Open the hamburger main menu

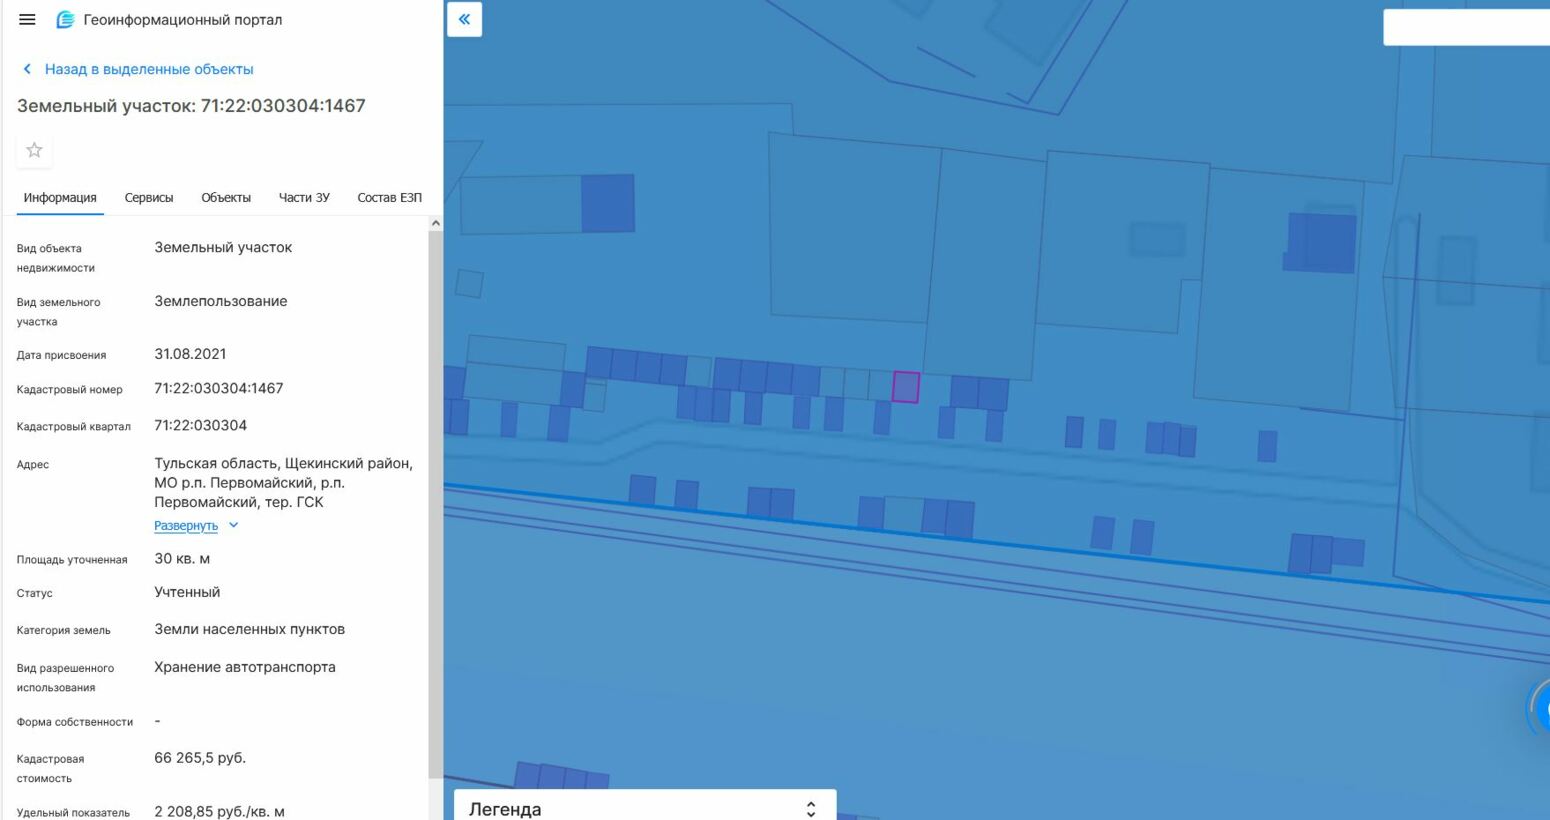[x=27, y=19]
